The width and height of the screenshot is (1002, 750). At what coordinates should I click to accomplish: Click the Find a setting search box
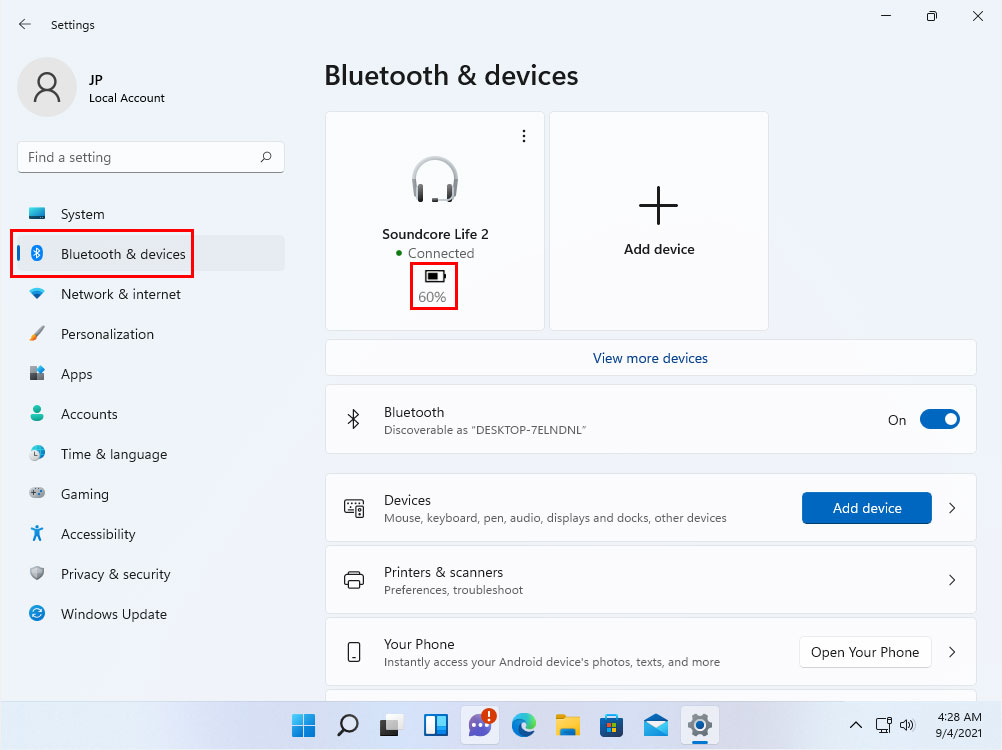[150, 157]
